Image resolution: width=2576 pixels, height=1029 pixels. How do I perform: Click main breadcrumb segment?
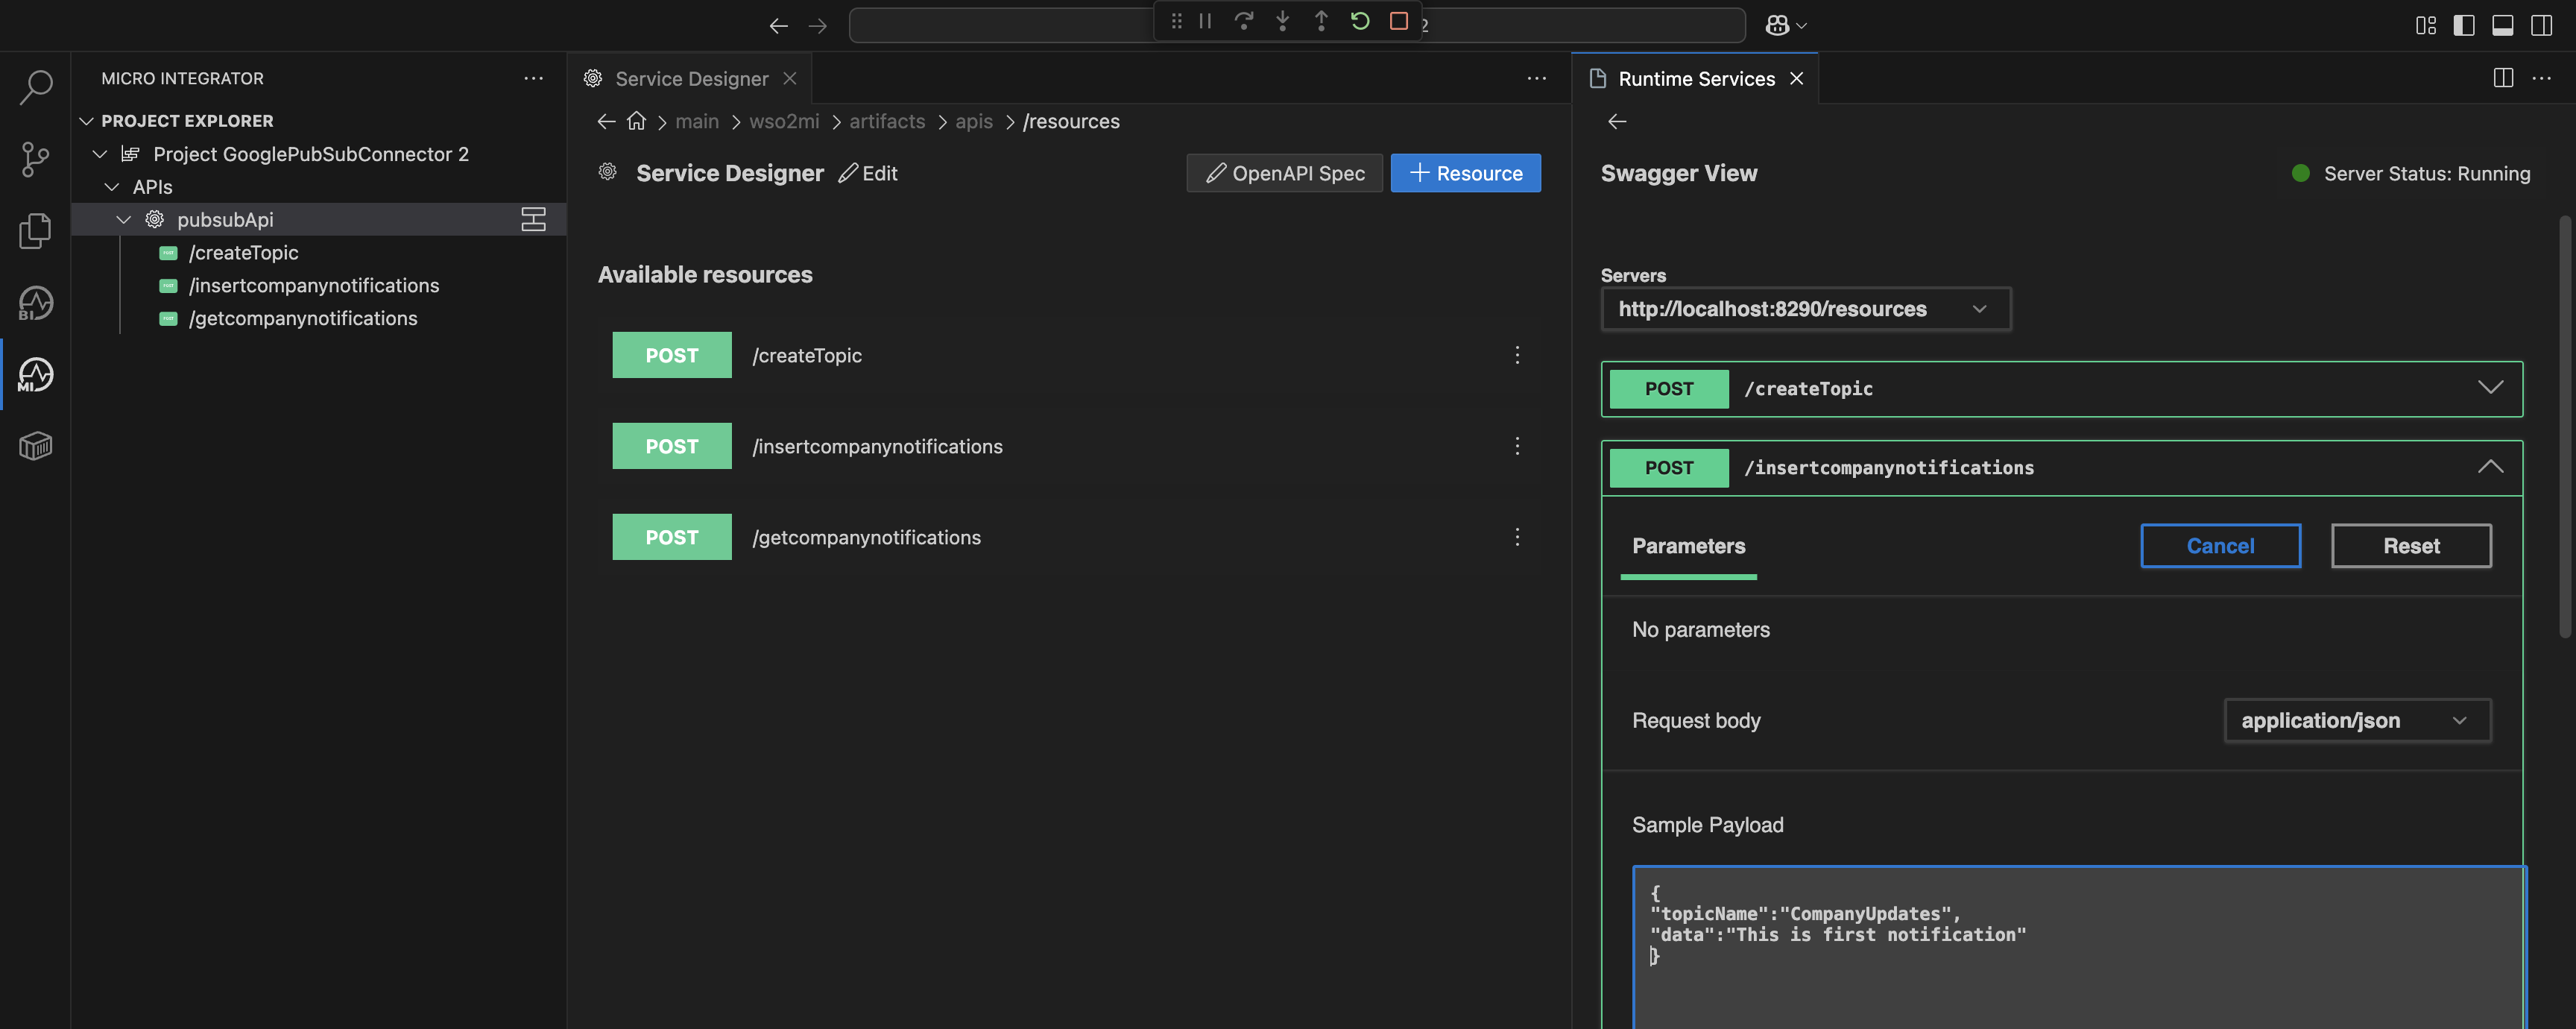[697, 121]
